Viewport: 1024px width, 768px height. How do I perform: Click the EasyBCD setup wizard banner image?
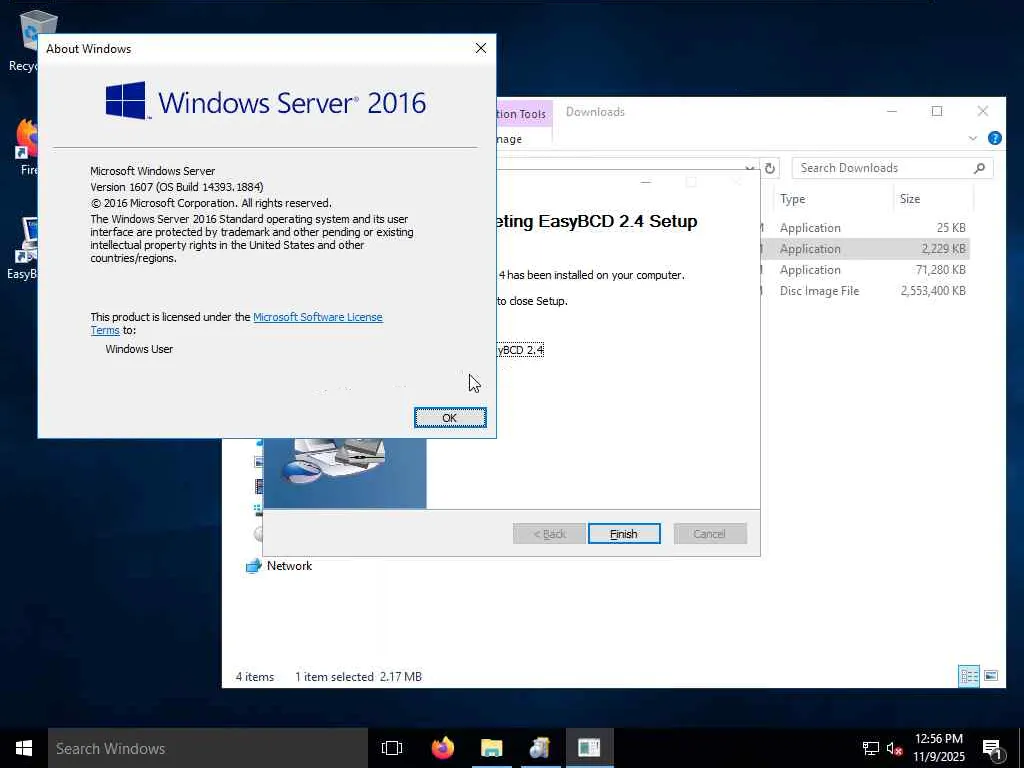(x=345, y=473)
